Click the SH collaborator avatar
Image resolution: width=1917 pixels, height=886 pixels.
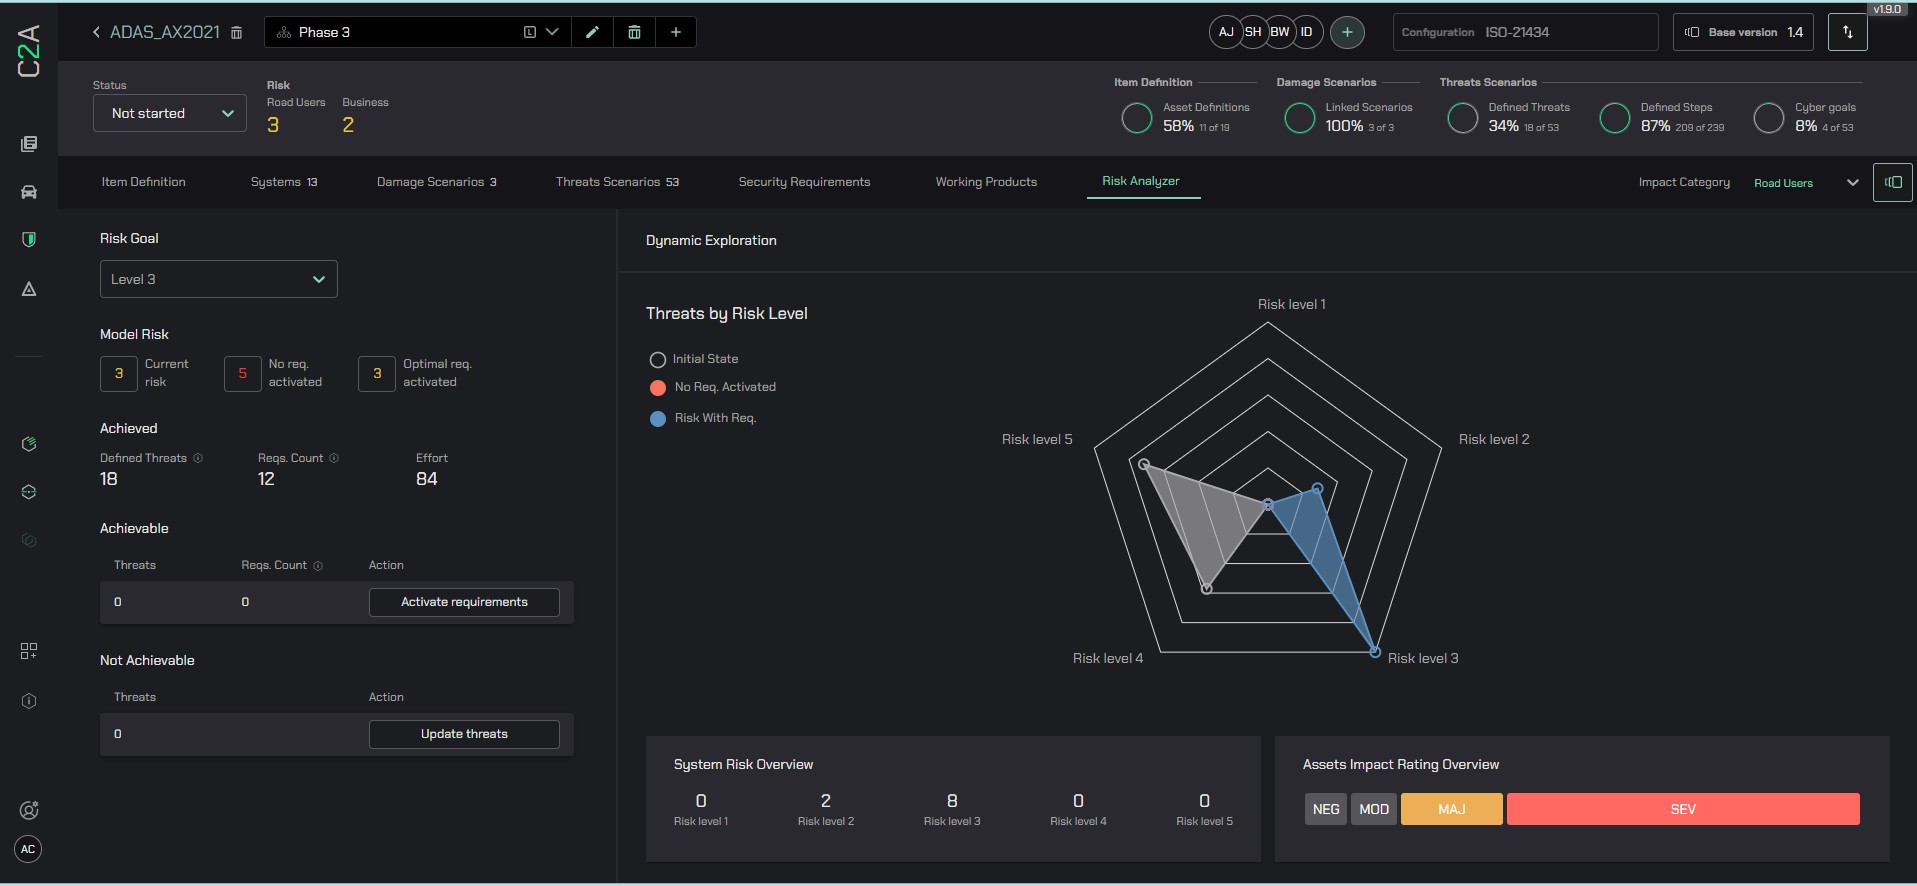pos(1254,32)
